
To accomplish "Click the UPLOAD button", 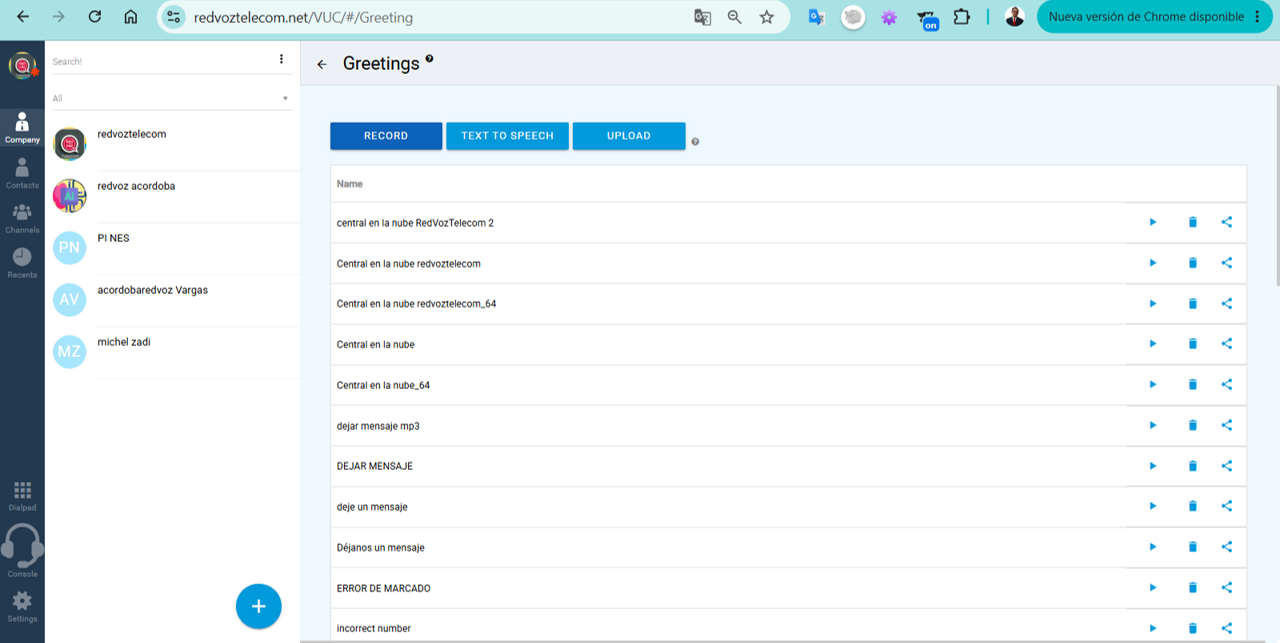I will tap(629, 136).
